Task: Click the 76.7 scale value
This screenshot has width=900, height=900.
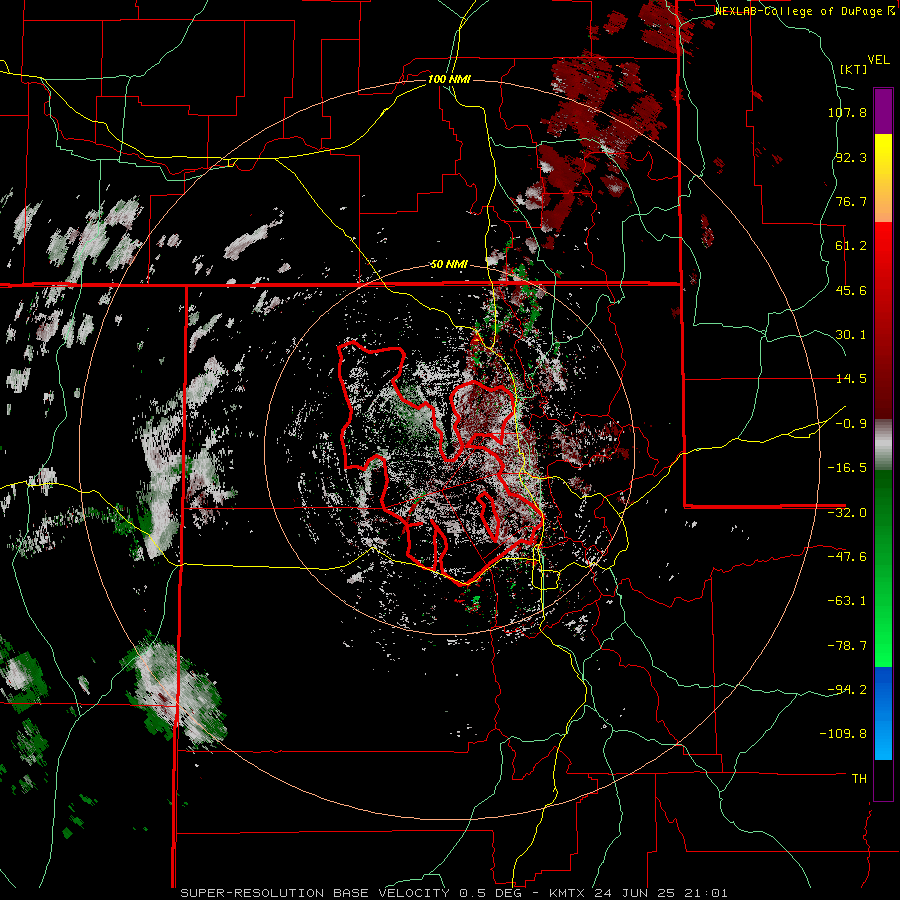Action: pyautogui.click(x=851, y=201)
